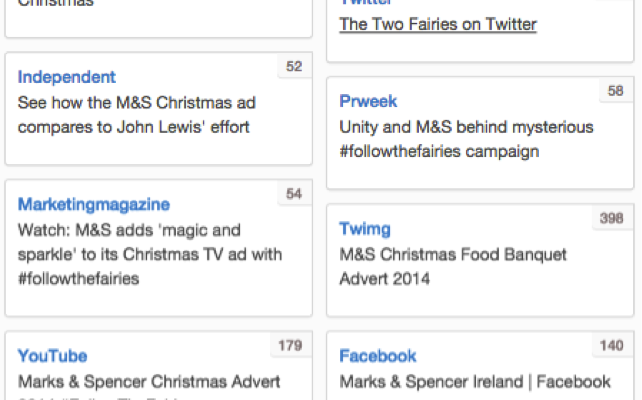The width and height of the screenshot is (642, 400).
Task: Select the Unity and M&S mysterious campaign text
Action: coord(467,139)
